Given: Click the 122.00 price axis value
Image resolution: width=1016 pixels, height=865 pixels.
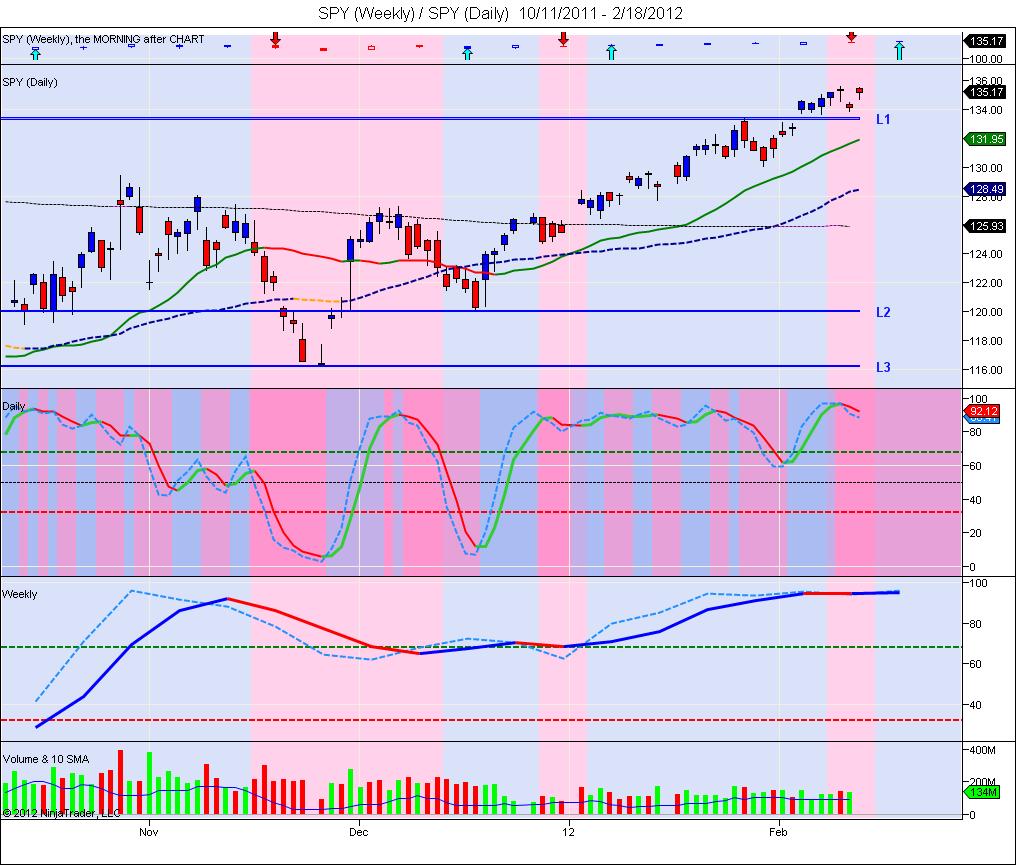Looking at the screenshot, I should click(986, 283).
